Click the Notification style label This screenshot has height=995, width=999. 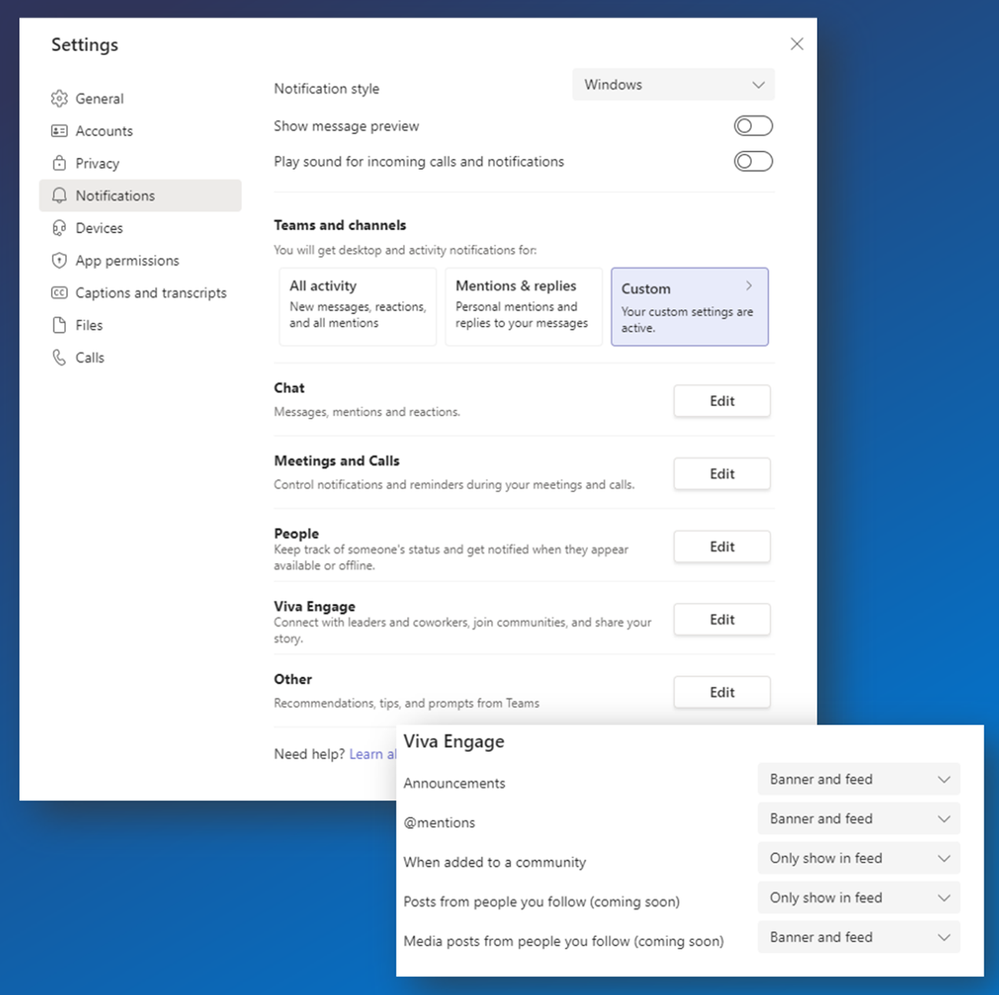click(x=326, y=89)
